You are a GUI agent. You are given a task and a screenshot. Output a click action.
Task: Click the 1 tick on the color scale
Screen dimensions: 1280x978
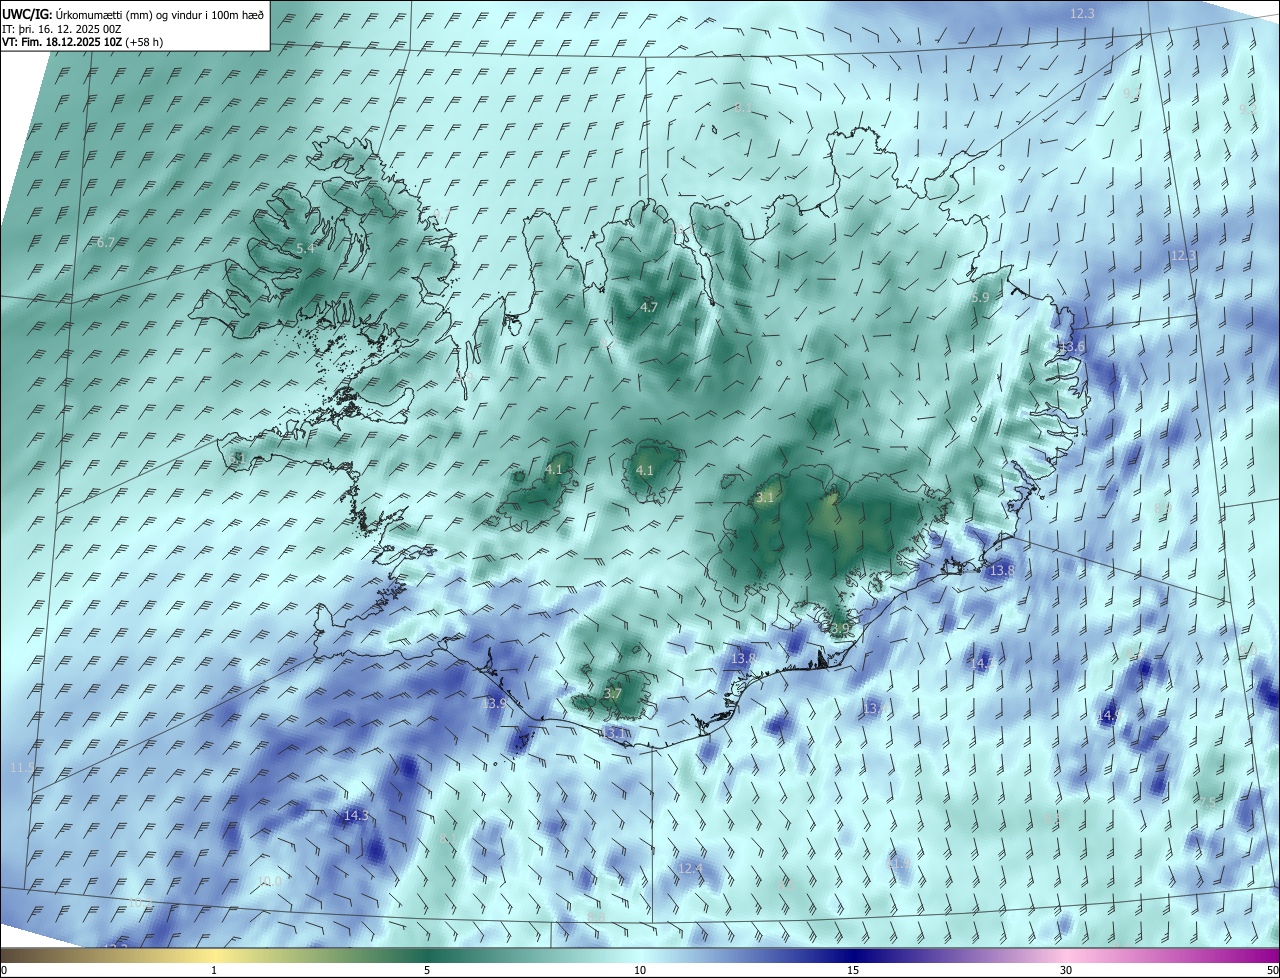tap(214, 970)
